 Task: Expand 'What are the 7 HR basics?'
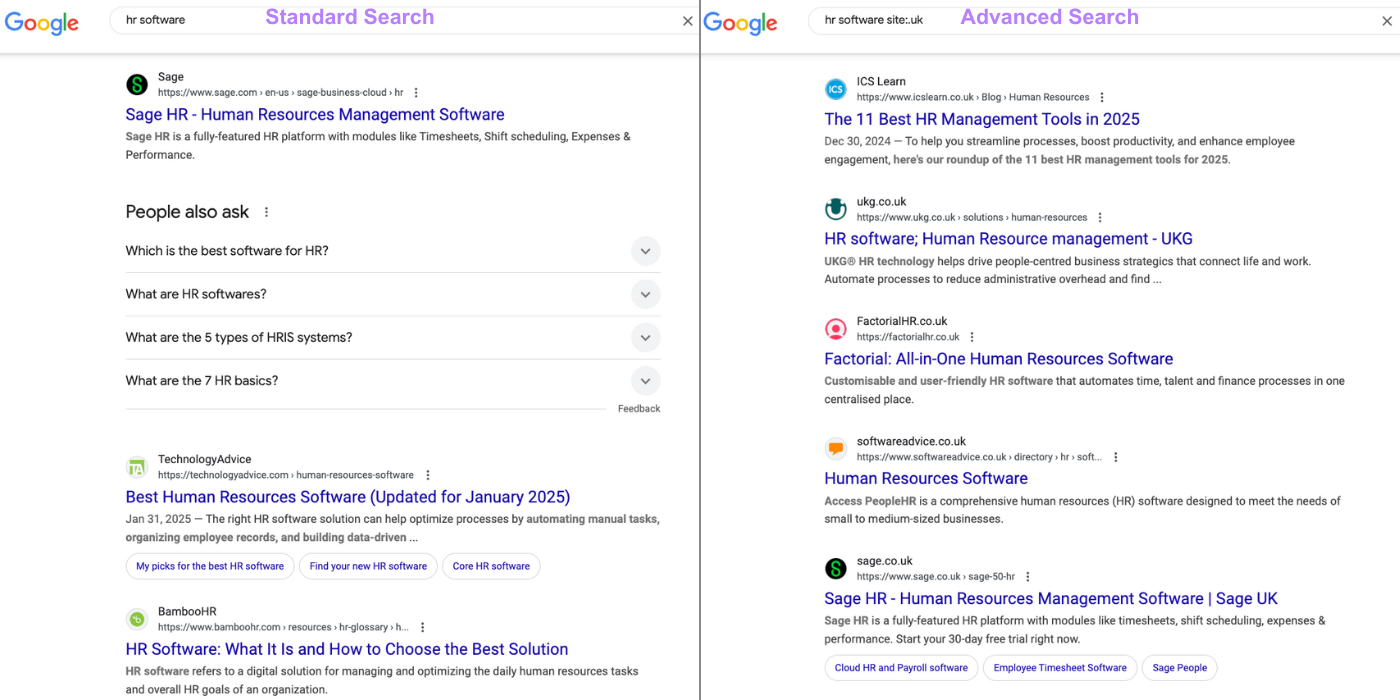(645, 380)
